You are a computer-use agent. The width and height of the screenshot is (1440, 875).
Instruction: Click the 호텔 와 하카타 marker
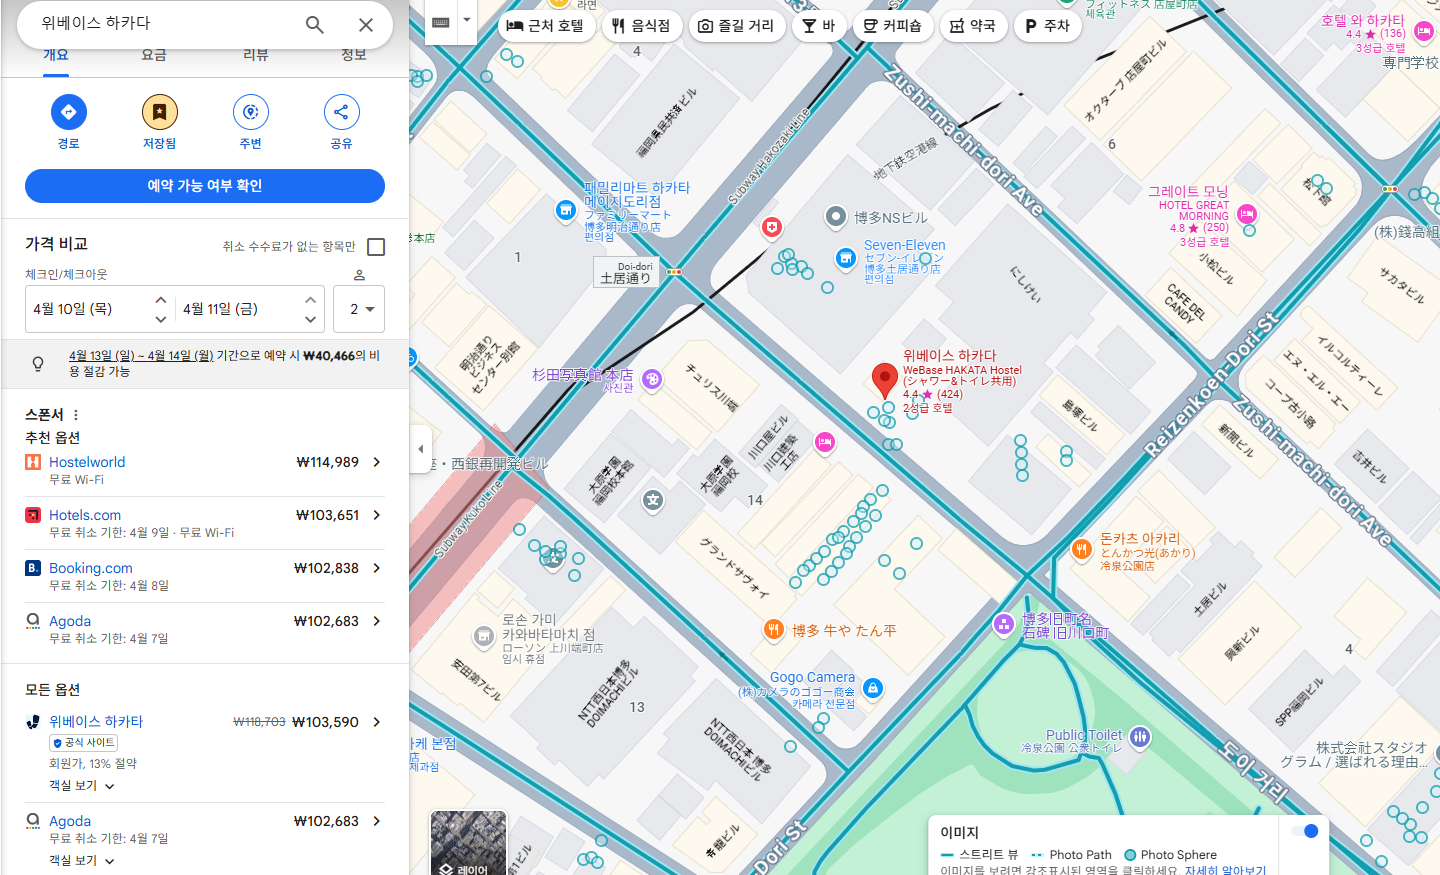1424,31
